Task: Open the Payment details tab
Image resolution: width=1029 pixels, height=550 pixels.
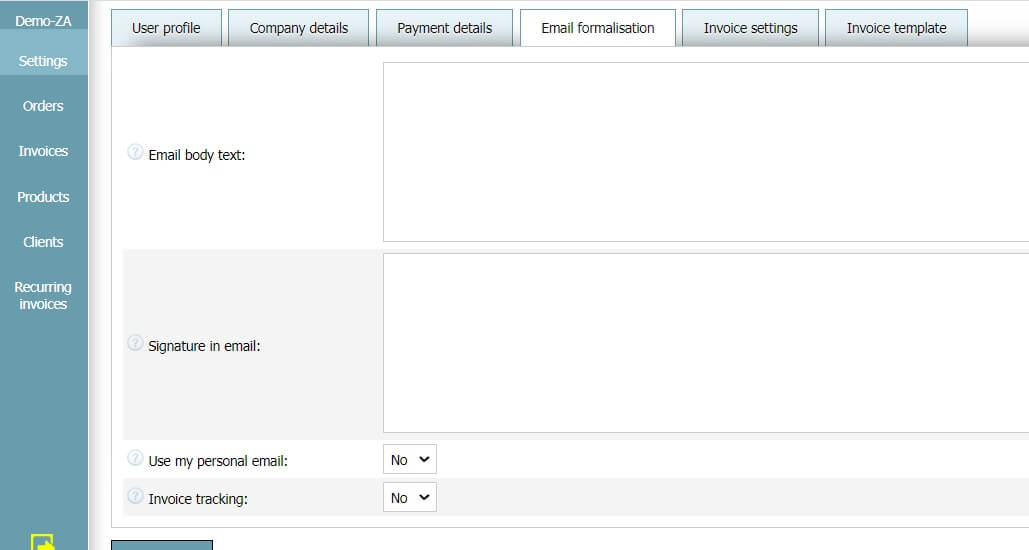Action: click(444, 28)
